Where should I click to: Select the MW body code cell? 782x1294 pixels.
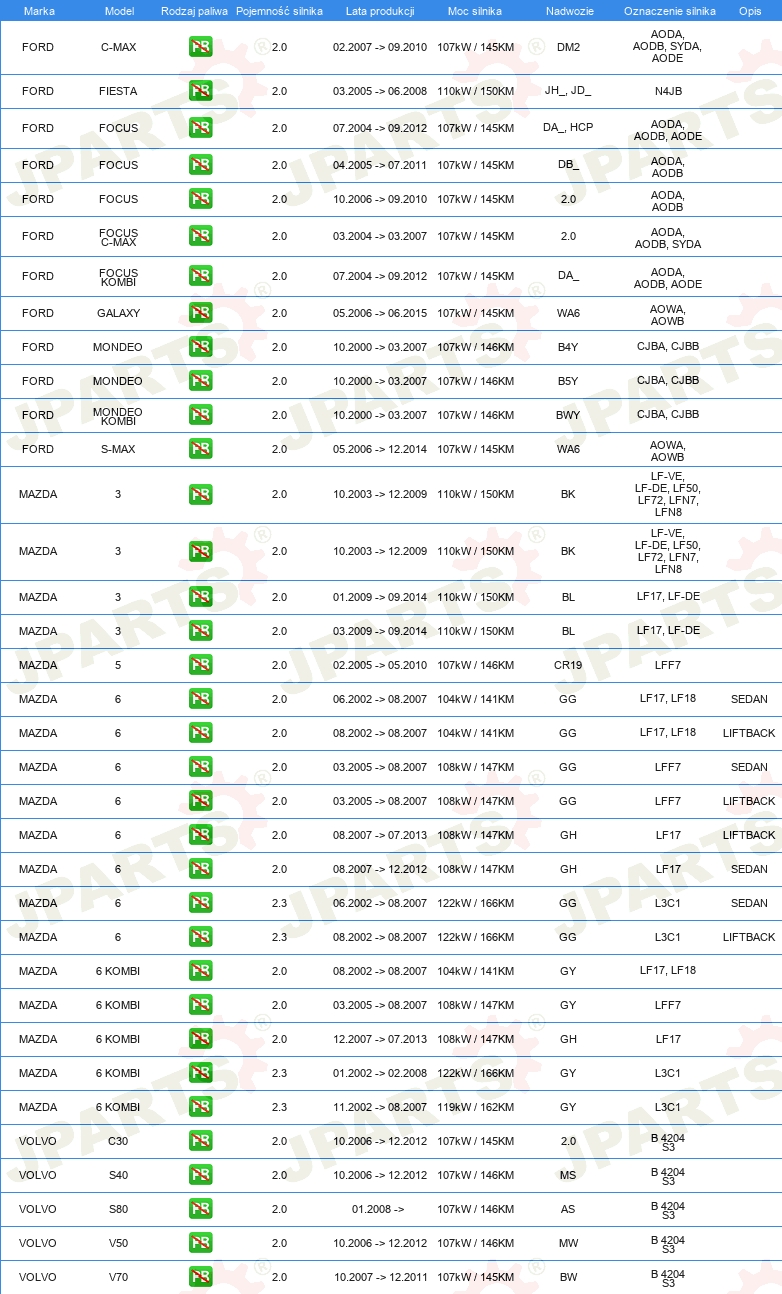coord(568,1243)
